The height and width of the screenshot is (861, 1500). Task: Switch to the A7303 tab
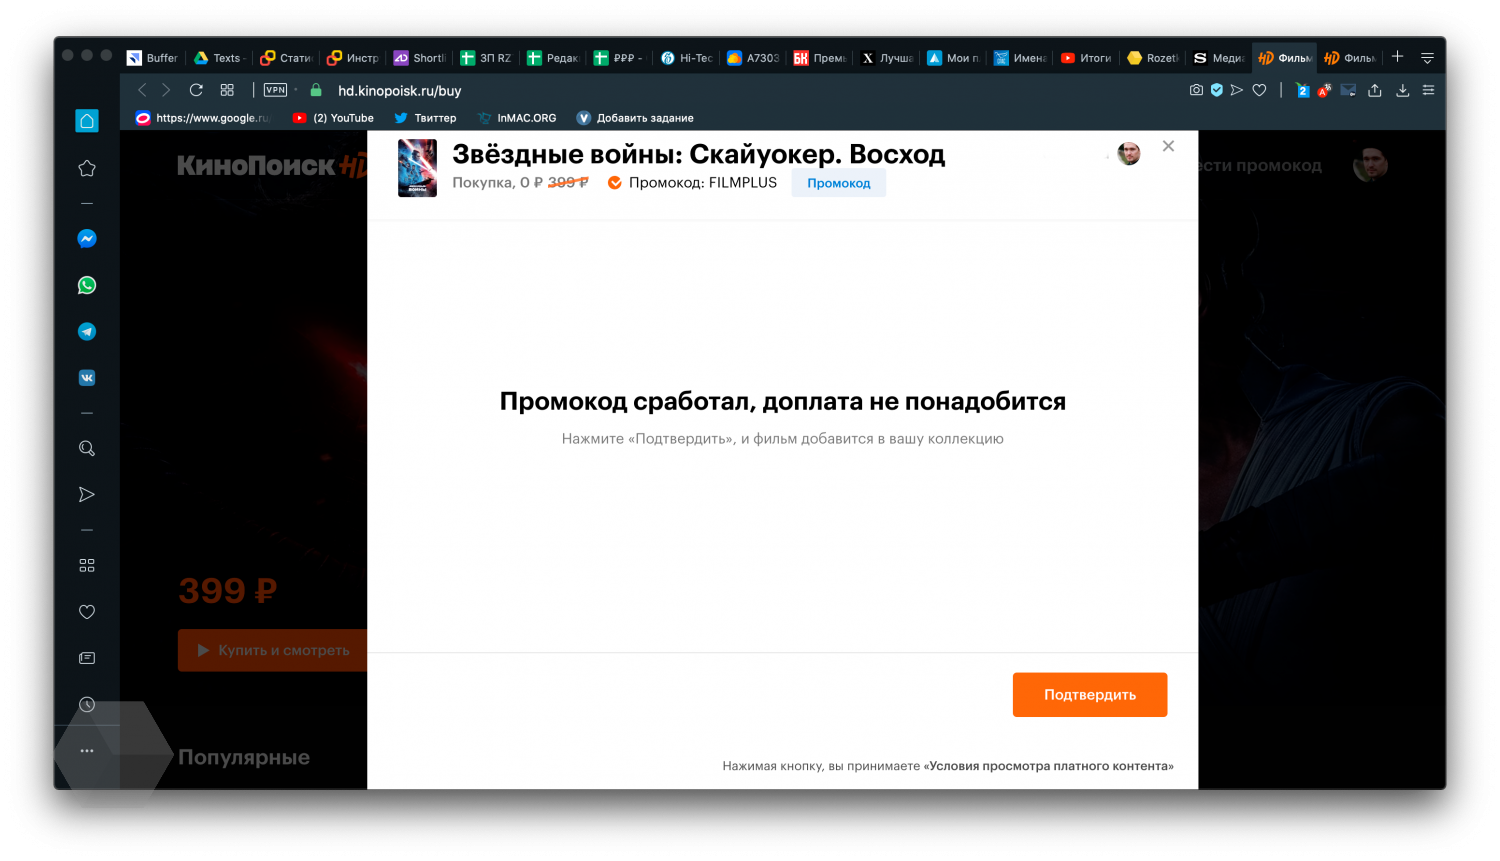click(x=753, y=58)
